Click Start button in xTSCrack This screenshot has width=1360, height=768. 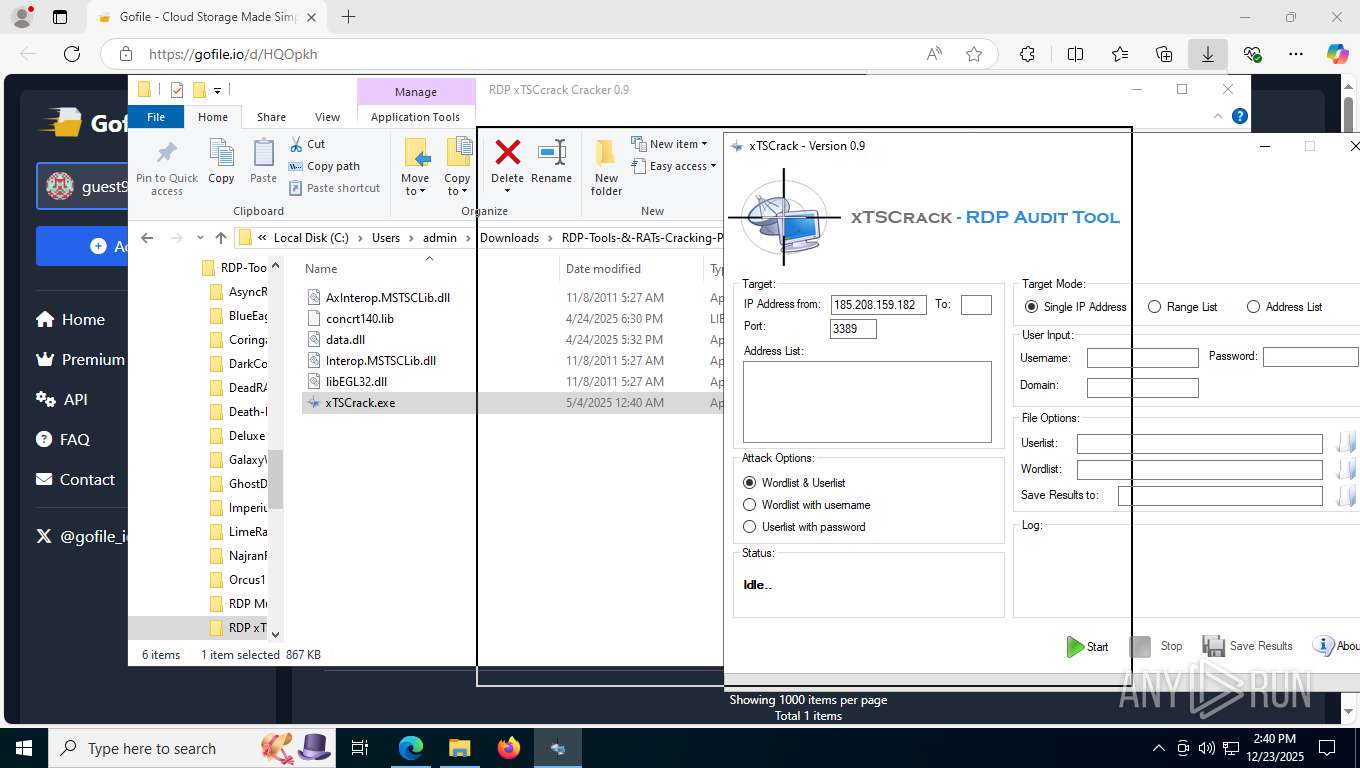point(1087,646)
